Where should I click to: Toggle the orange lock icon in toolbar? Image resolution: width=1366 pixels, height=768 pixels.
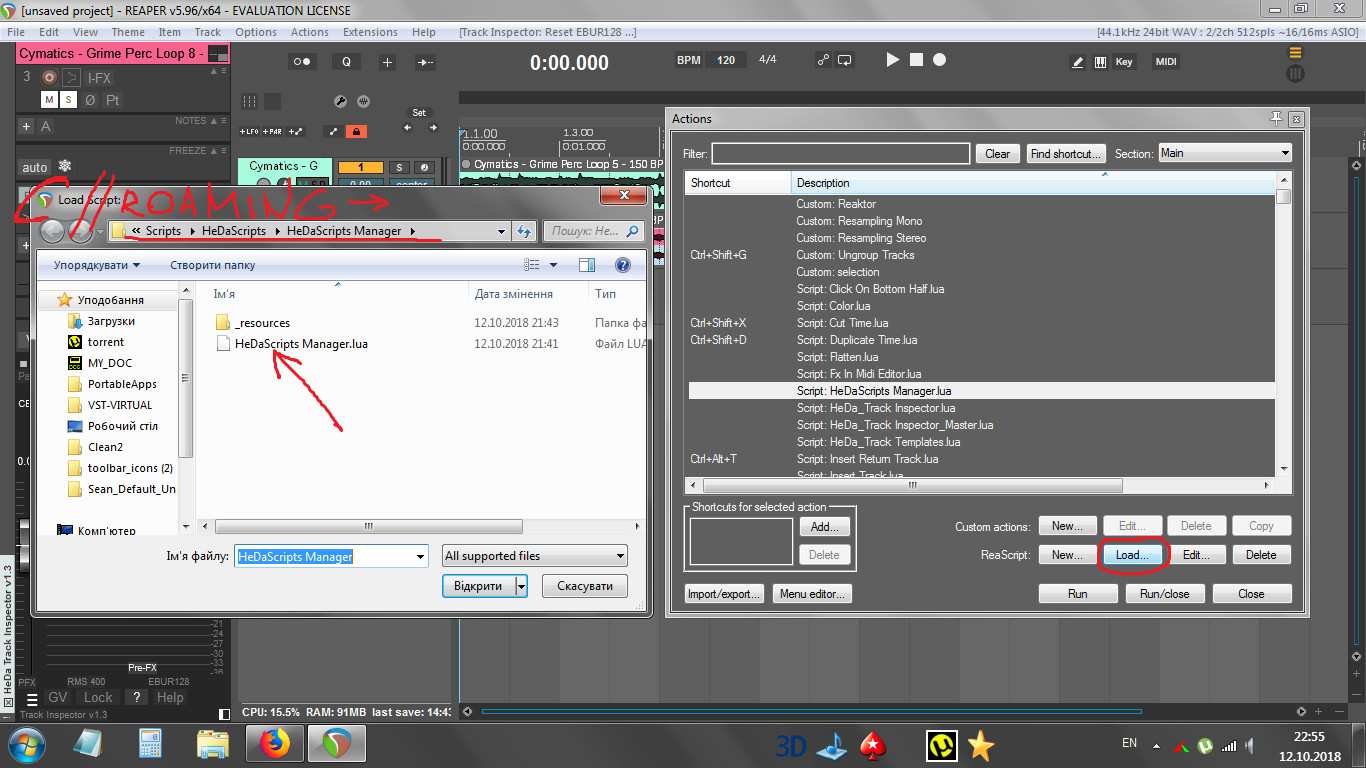pos(355,131)
